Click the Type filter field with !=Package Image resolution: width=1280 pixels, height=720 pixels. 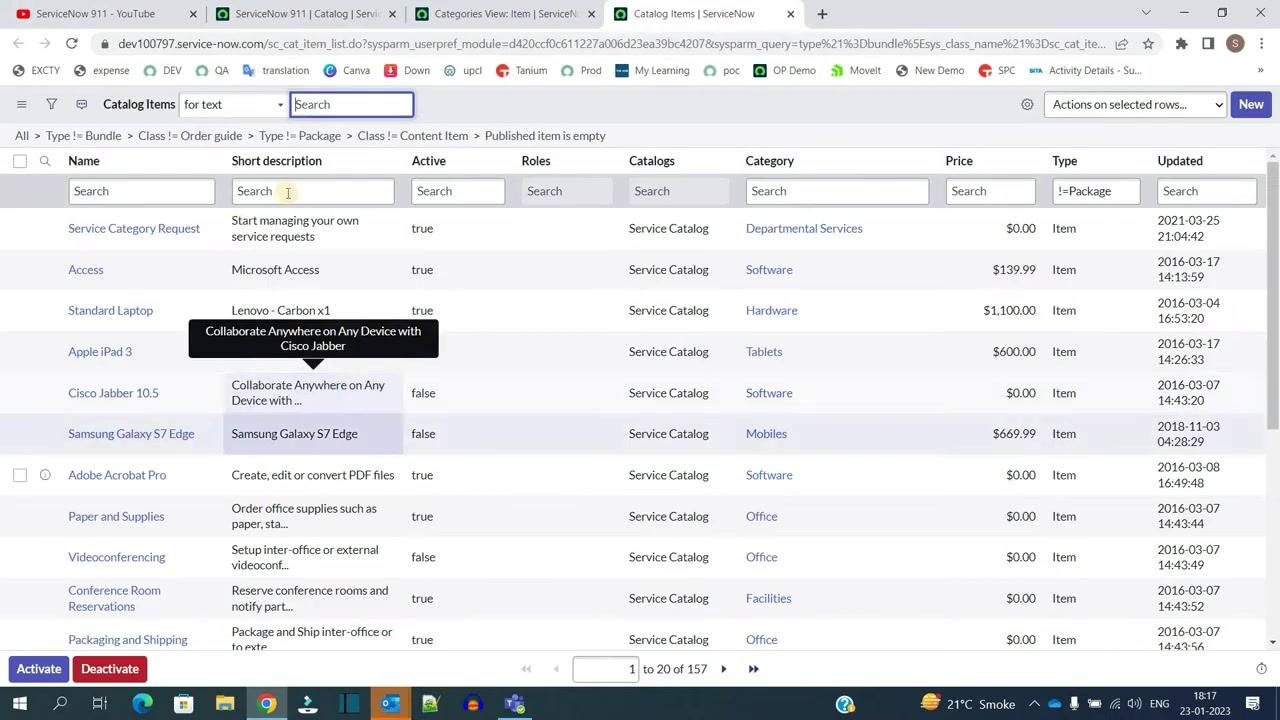coord(1096,191)
